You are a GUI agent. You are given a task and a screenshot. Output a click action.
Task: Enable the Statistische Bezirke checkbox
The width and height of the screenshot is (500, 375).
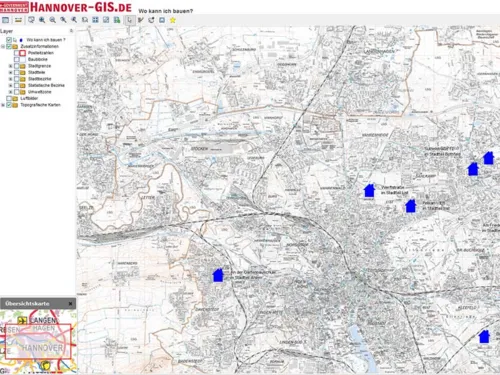16,85
